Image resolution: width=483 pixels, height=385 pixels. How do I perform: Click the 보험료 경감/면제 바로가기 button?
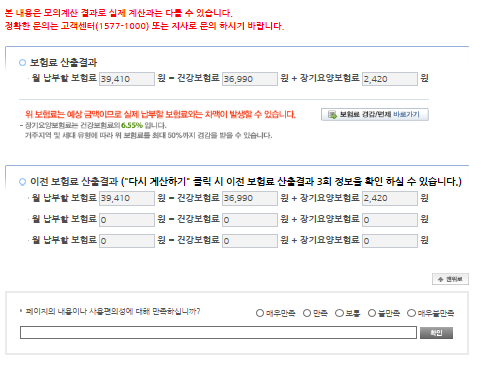375,114
